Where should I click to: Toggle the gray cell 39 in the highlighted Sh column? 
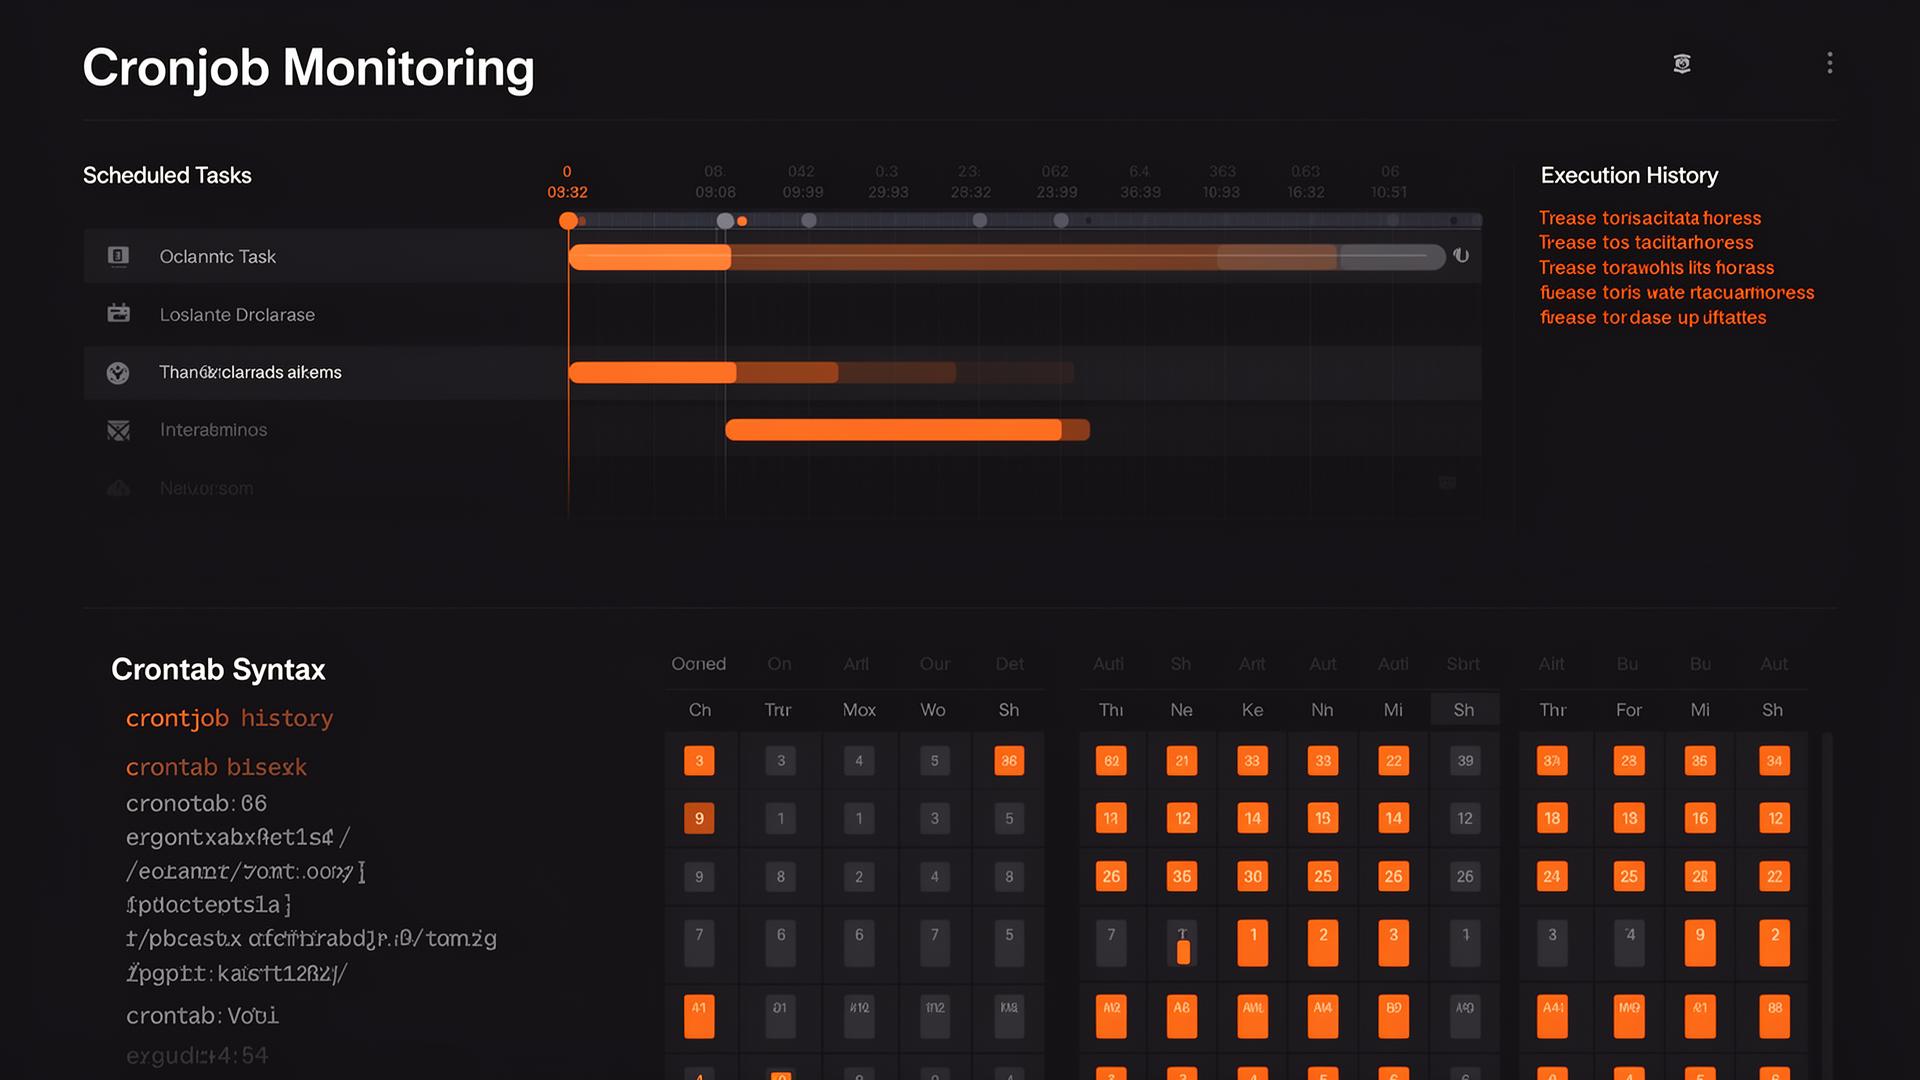point(1465,761)
